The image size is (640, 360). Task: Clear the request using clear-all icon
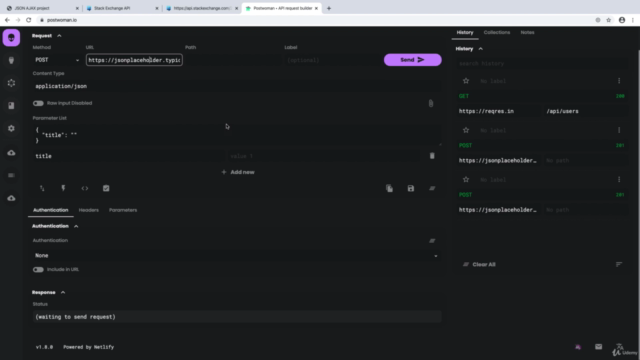pyautogui.click(x=432, y=188)
